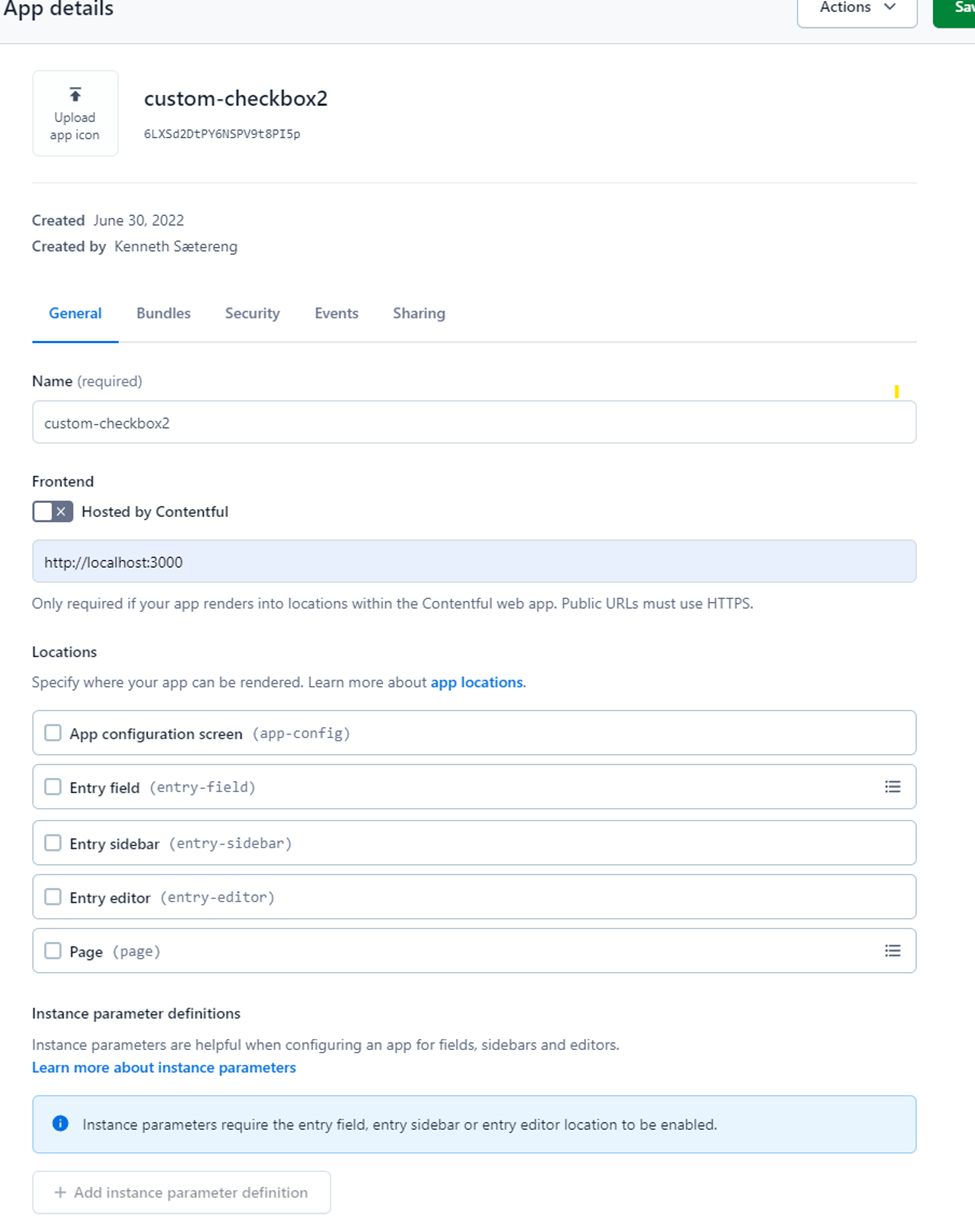Viewport: 975px width, 1229px height.
Task: Click the Name input field
Action: pos(474,422)
